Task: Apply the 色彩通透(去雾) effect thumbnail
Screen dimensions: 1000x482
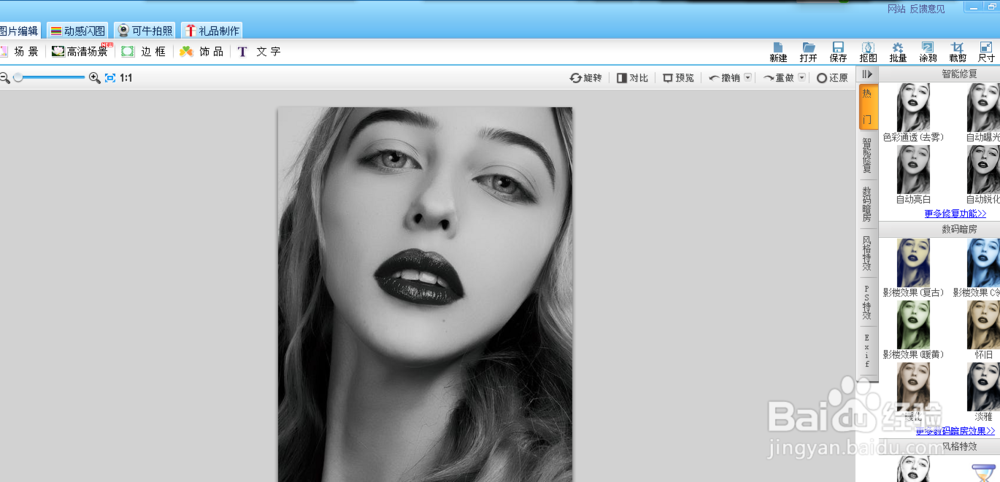Action: tap(913, 107)
